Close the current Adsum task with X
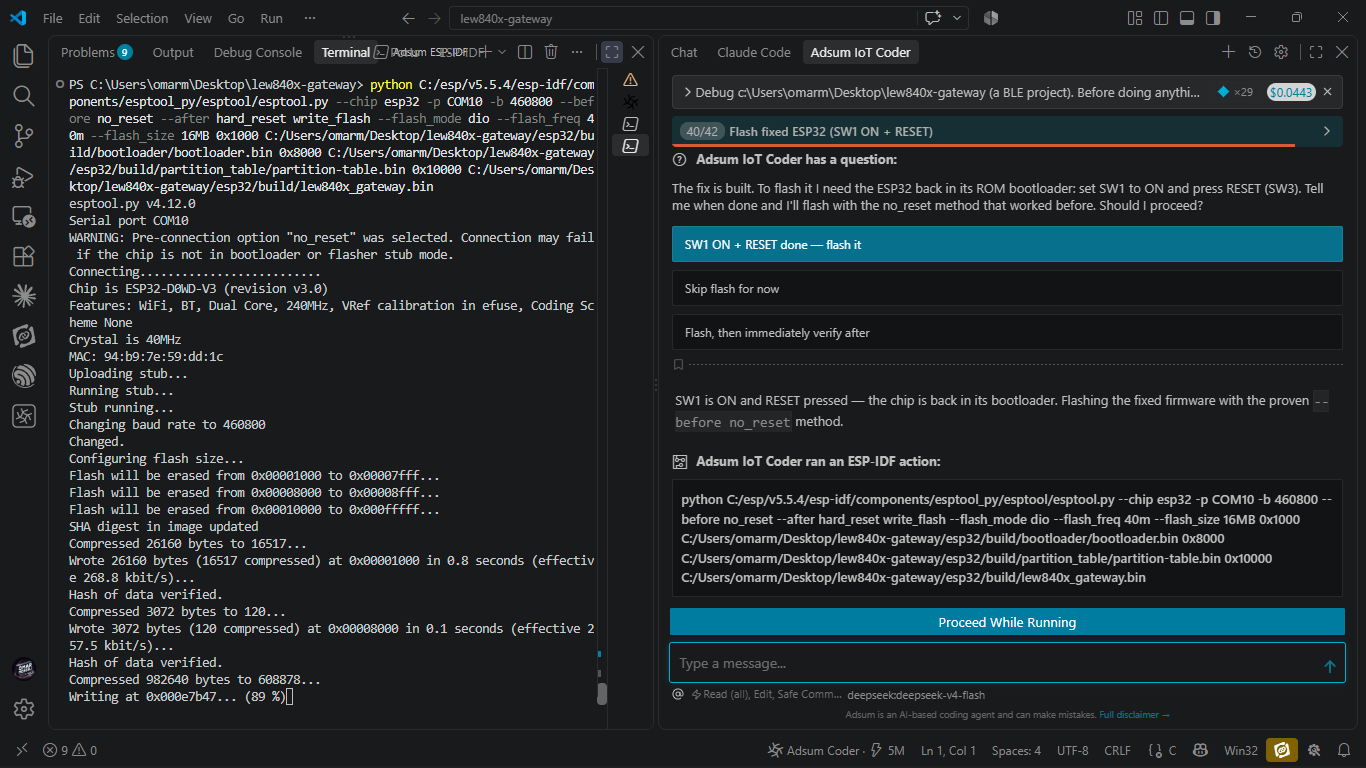The image size is (1366, 768). pyautogui.click(x=1327, y=92)
